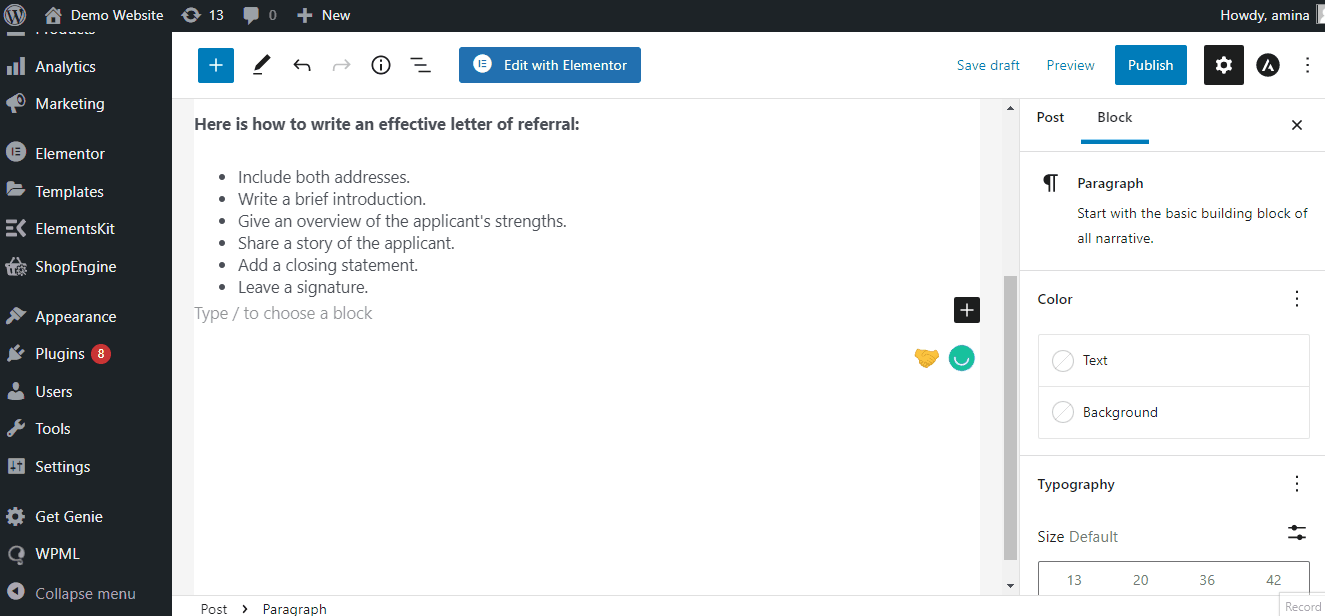Toggle the settings gear sidebar button
Image resolution: width=1325 pixels, height=616 pixels.
(1223, 65)
